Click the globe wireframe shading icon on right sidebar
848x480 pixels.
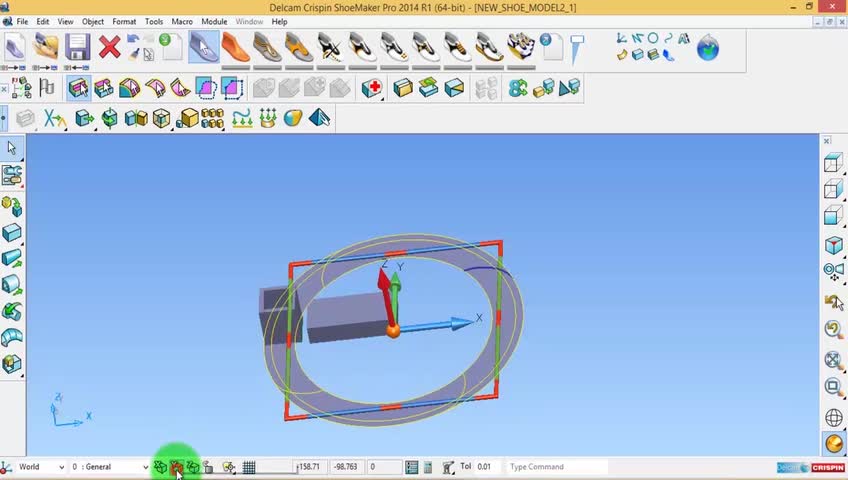click(833, 417)
